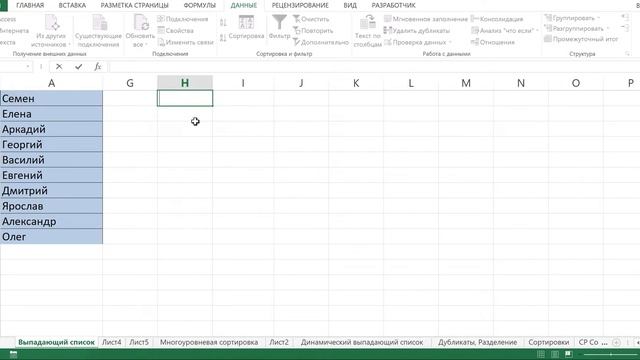Click the fx insert function button
Screen dimensions: 640x360
[x=98, y=67]
